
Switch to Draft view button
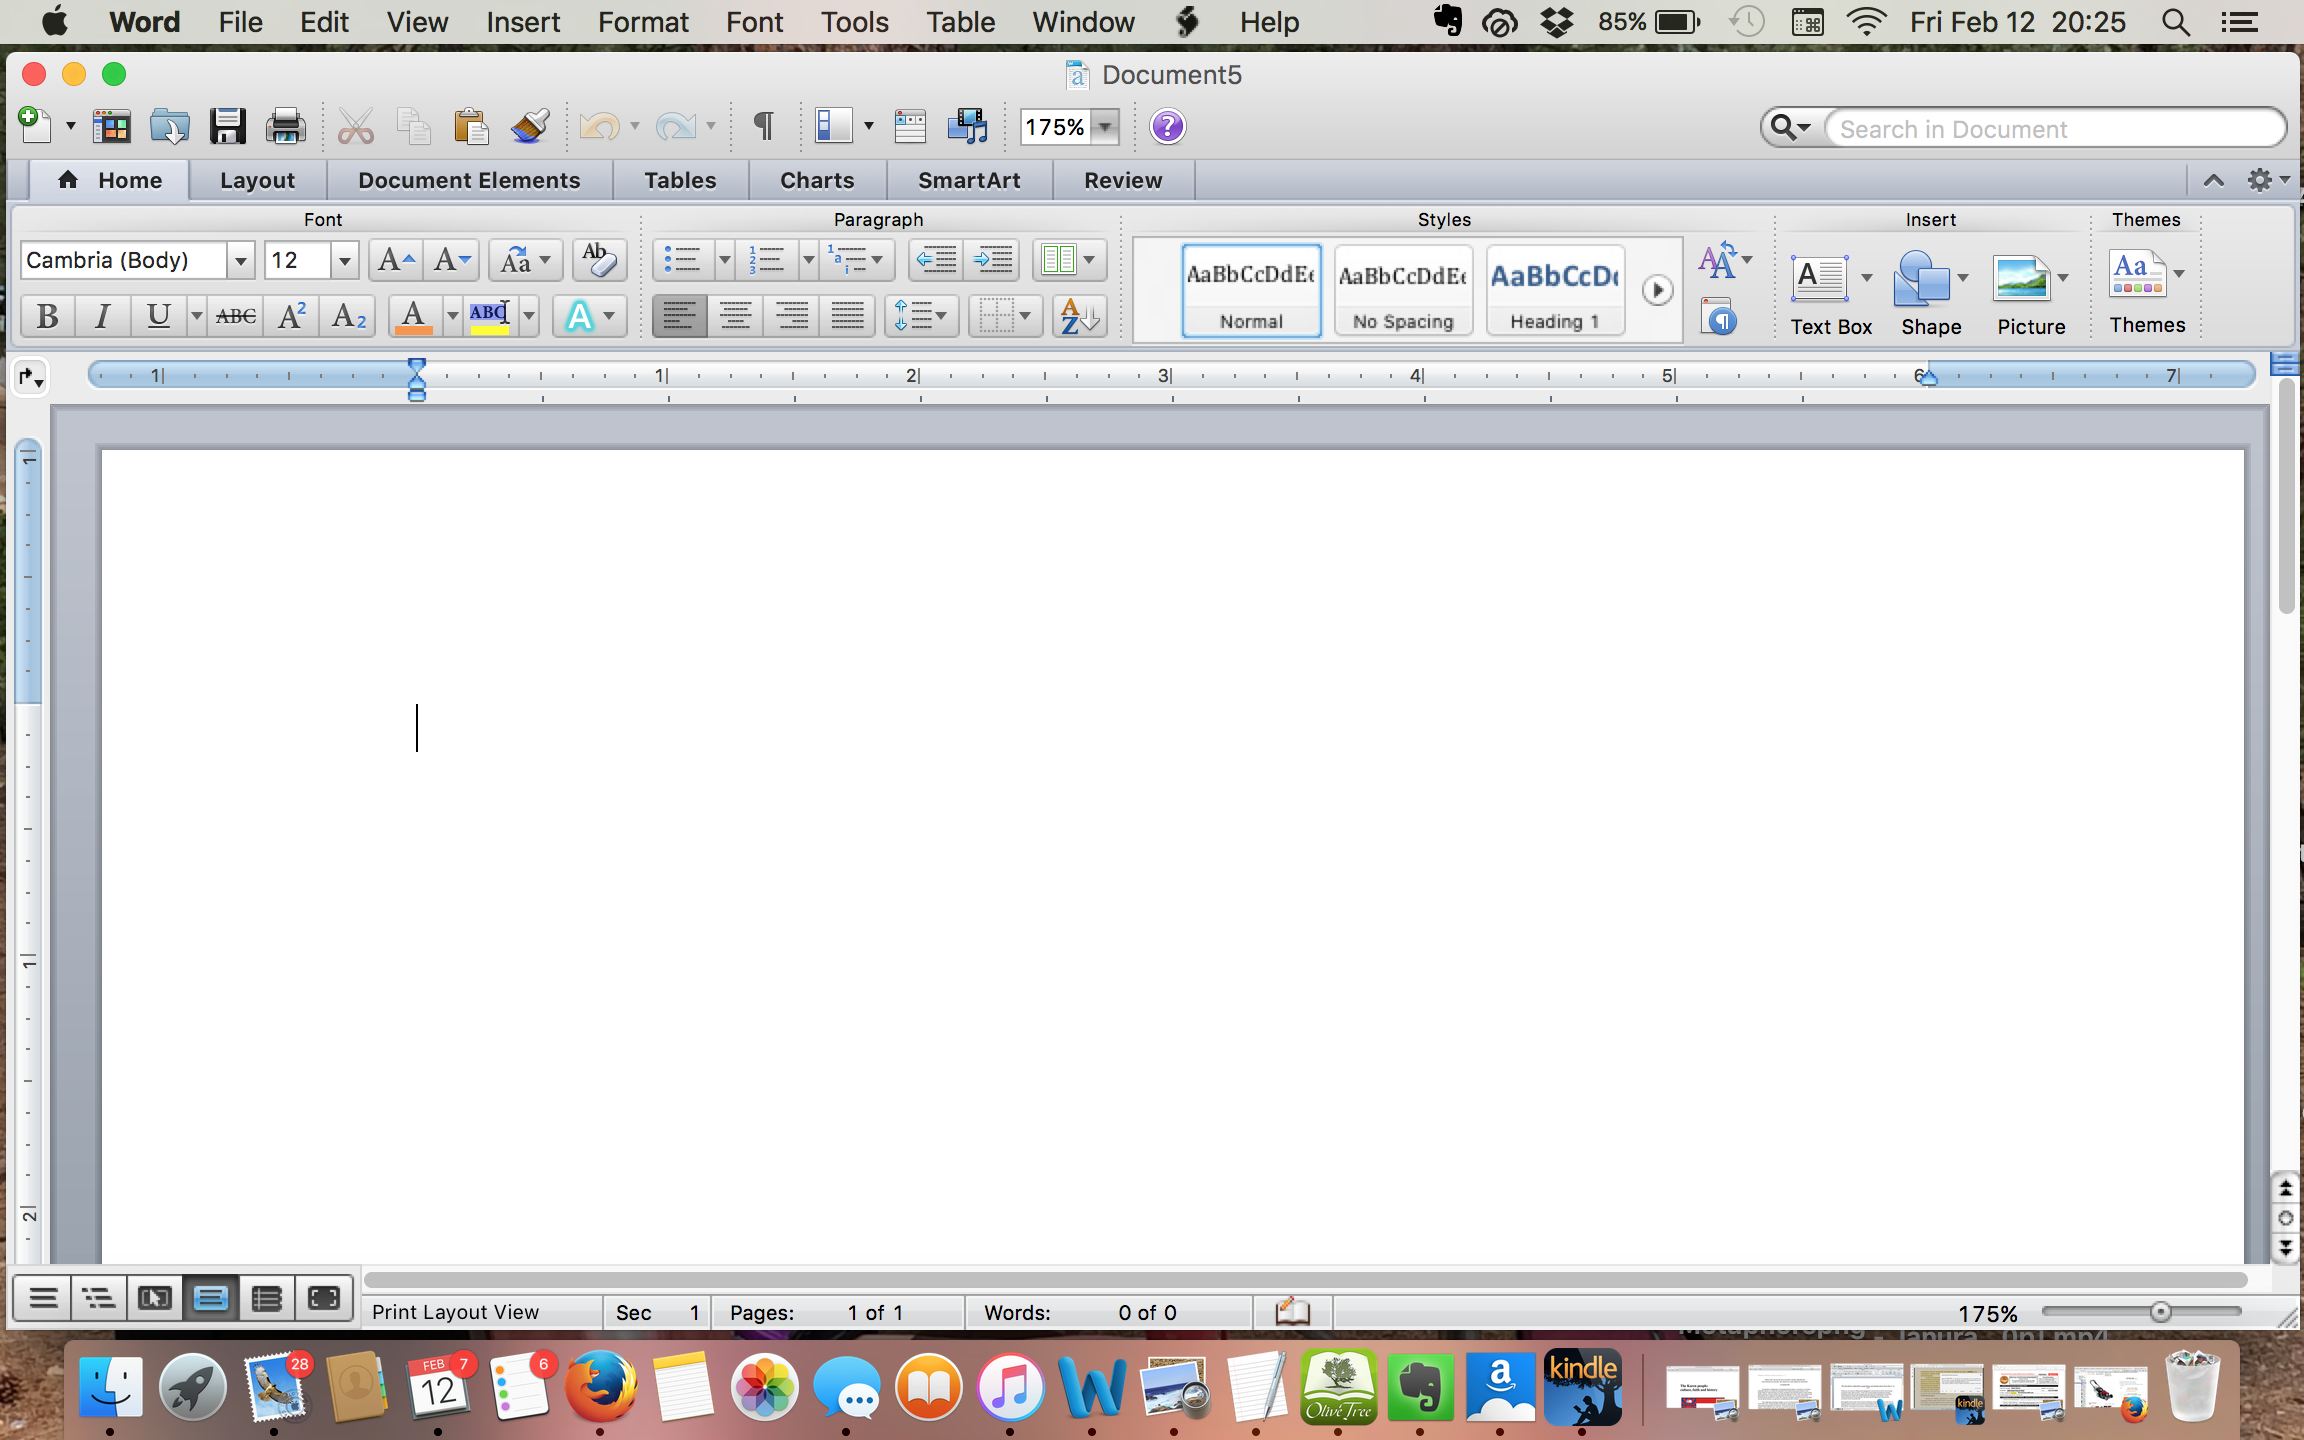[43, 1298]
